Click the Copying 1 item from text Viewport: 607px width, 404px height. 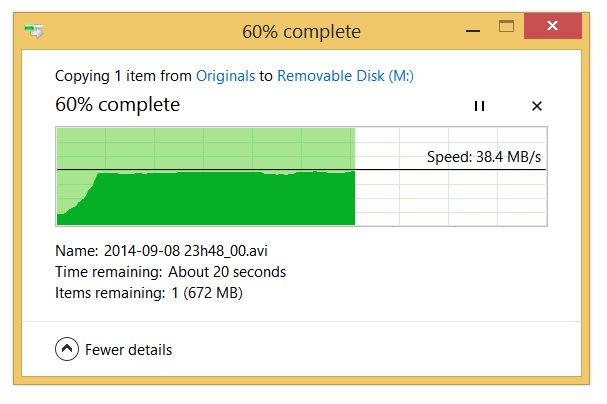click(123, 76)
